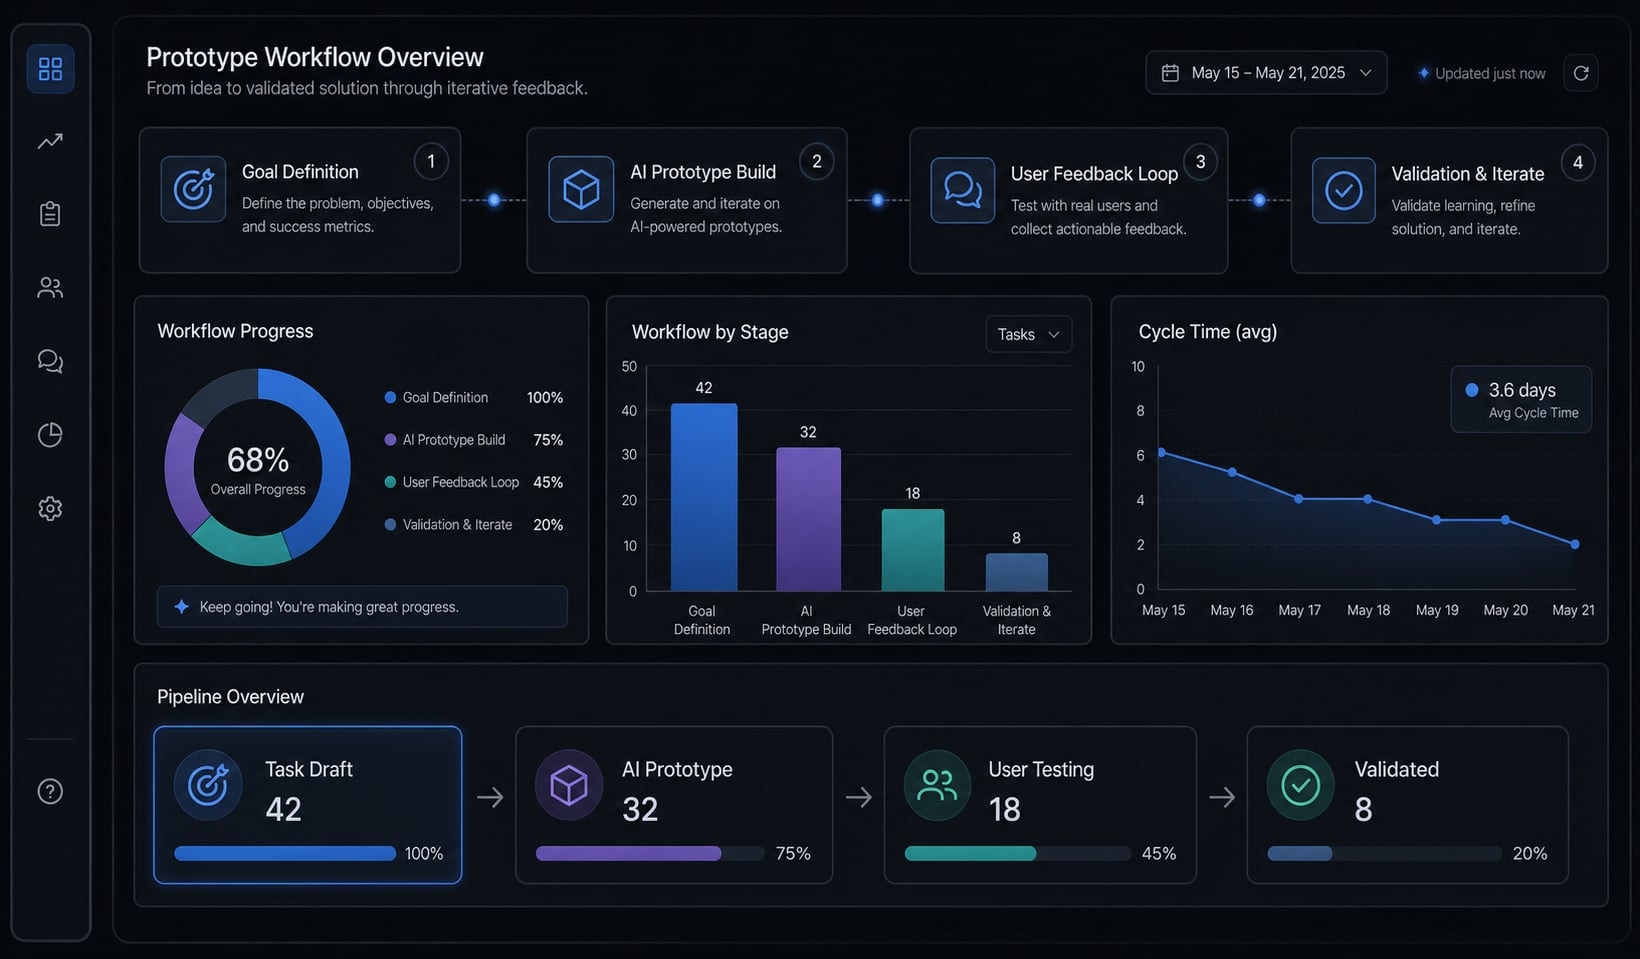The height and width of the screenshot is (959, 1640).
Task: Click the May 19 data point on cycle chart
Action: [1436, 520]
